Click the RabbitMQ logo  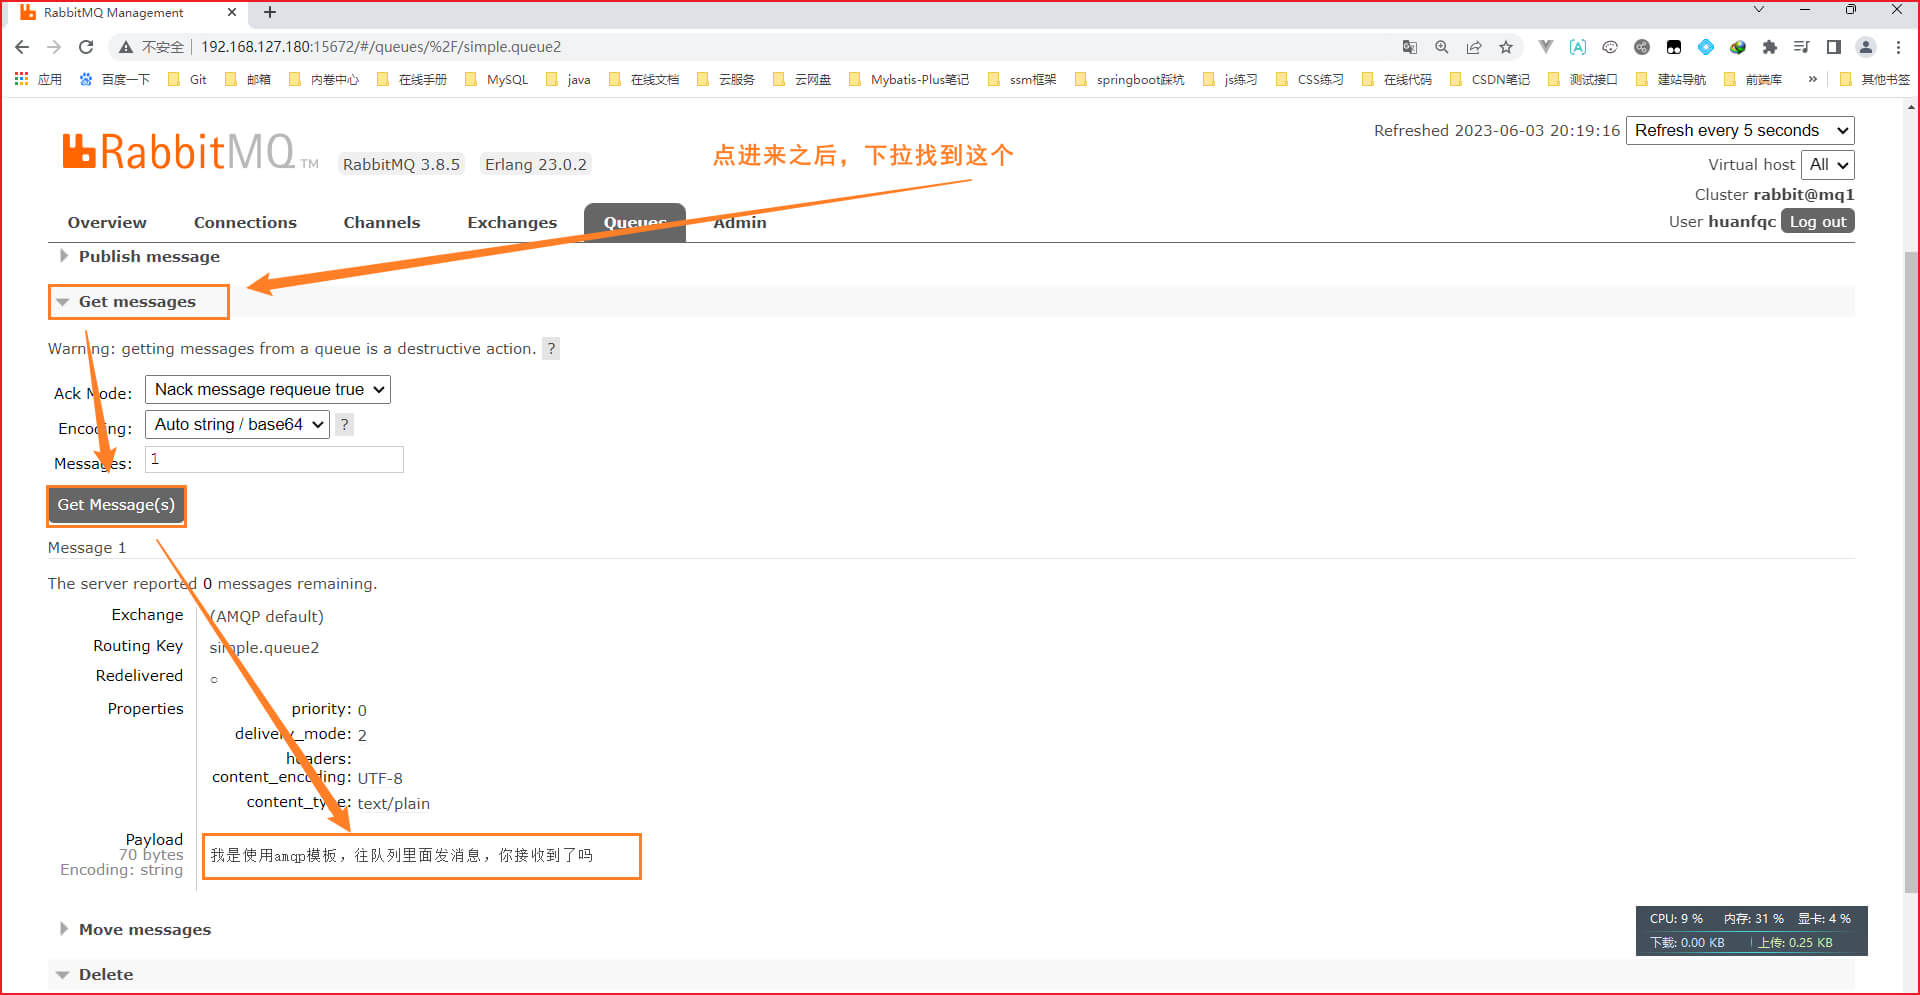coord(190,152)
